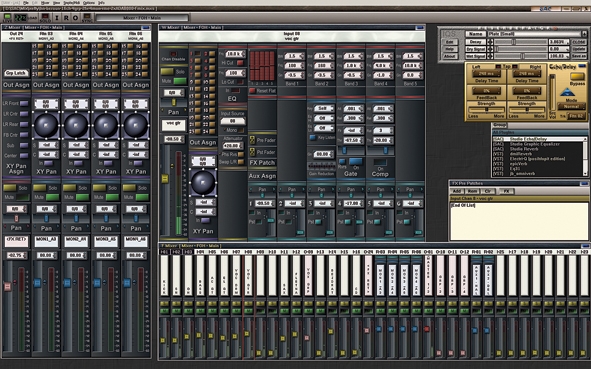Click the EQ graph display in W Mixer
This screenshot has height=369, width=591.
tap(262, 65)
